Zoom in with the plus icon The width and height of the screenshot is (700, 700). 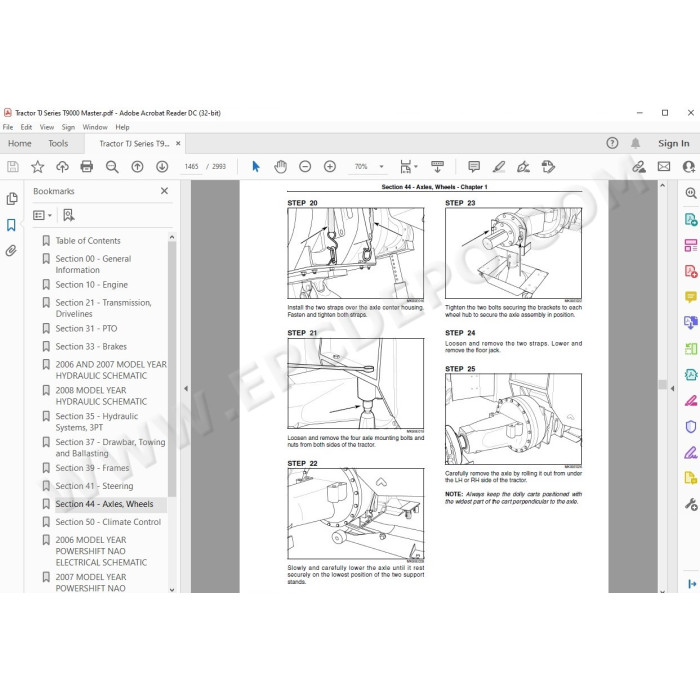point(330,167)
